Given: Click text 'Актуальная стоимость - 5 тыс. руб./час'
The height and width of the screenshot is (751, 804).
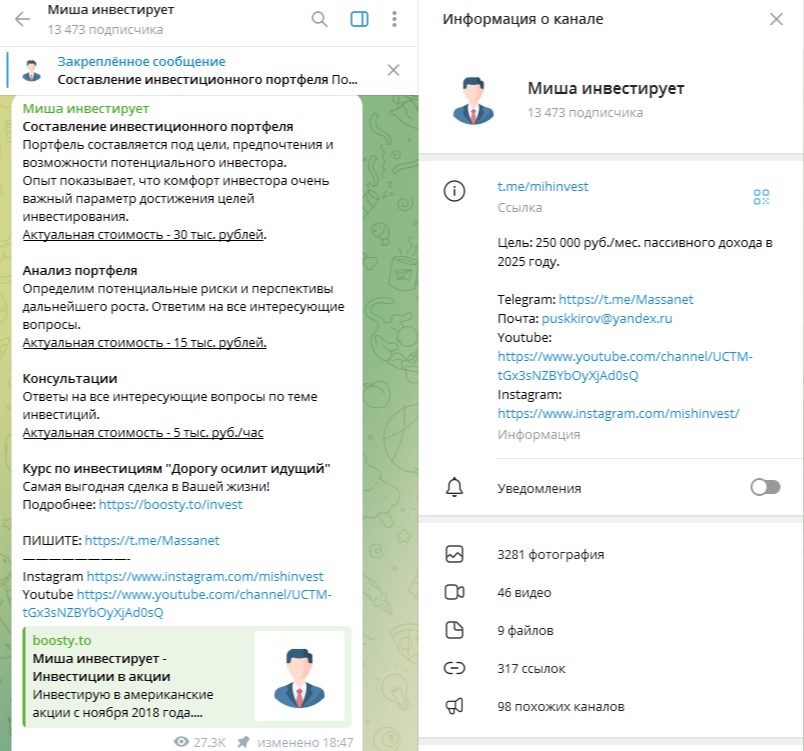Looking at the screenshot, I should coord(143,433).
